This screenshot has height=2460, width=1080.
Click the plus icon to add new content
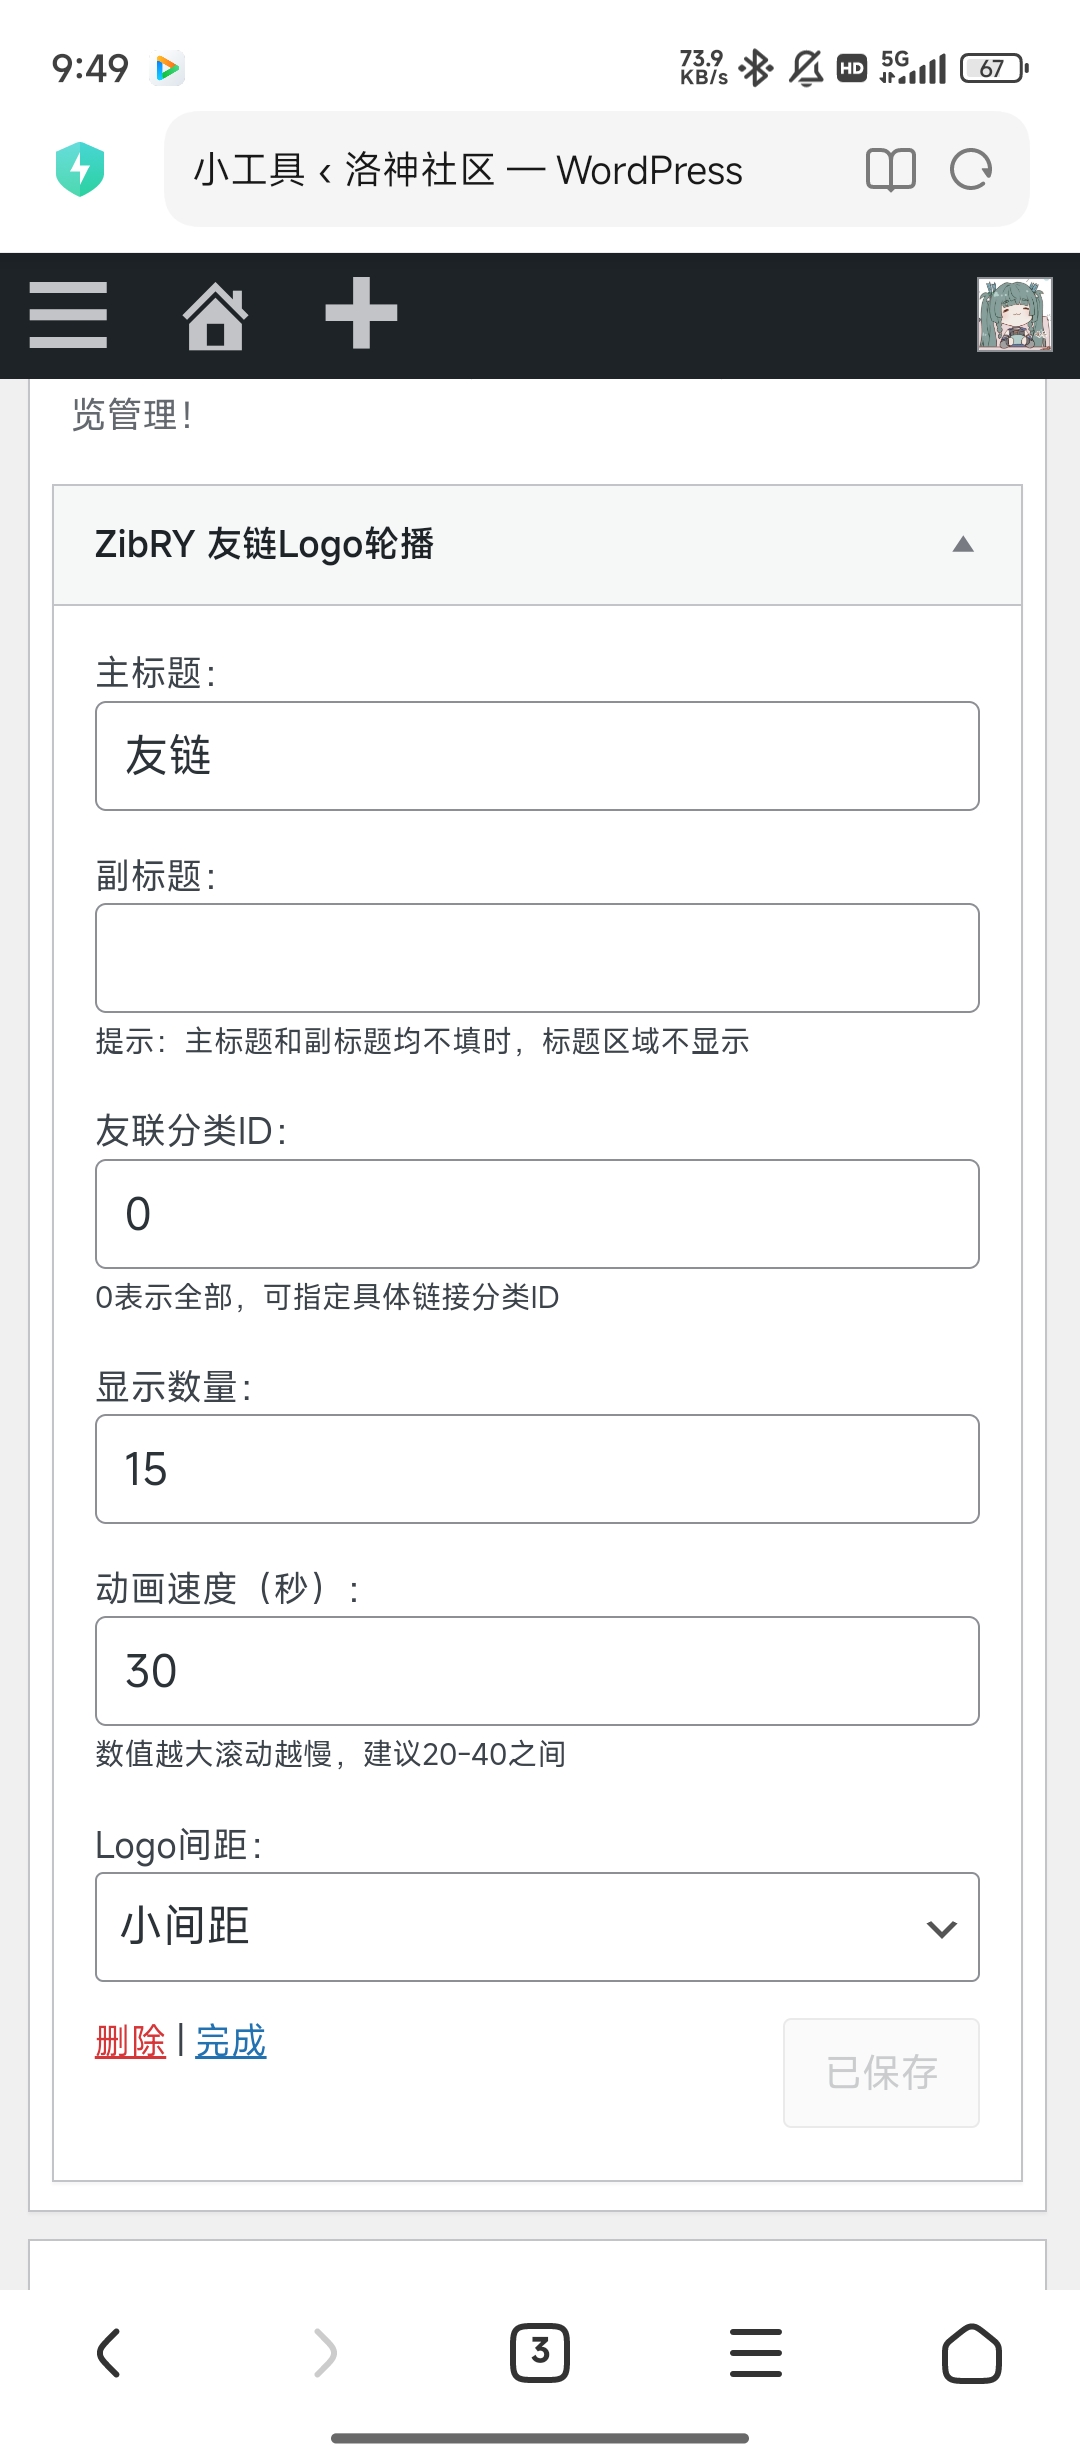tap(362, 314)
